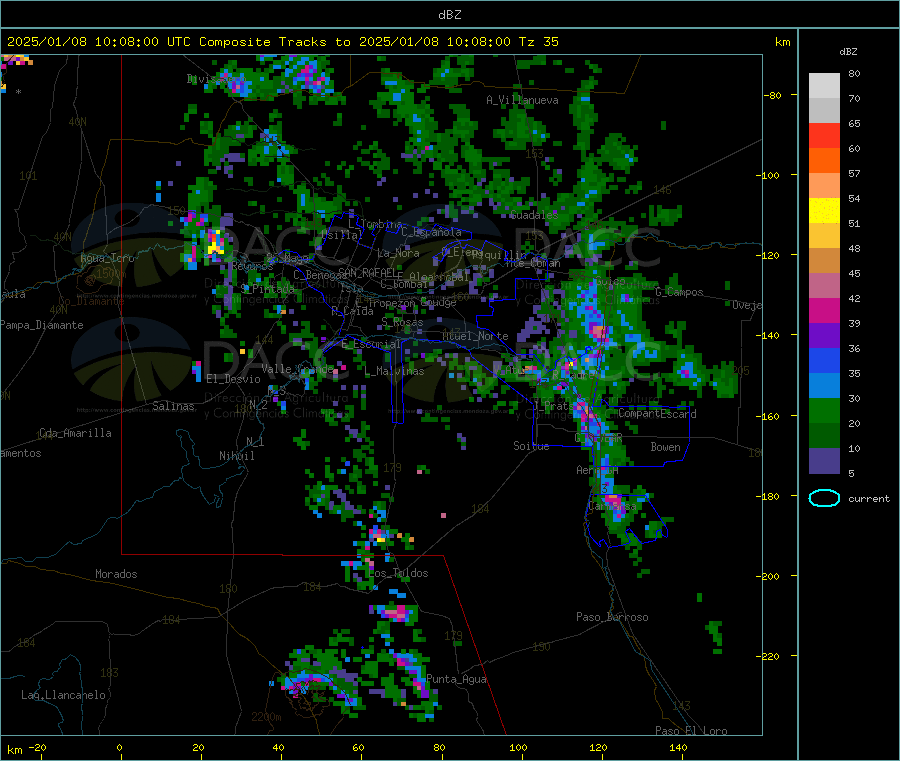
Task: Select the red 60-65 dBZ legend swatch
Action: 824,136
